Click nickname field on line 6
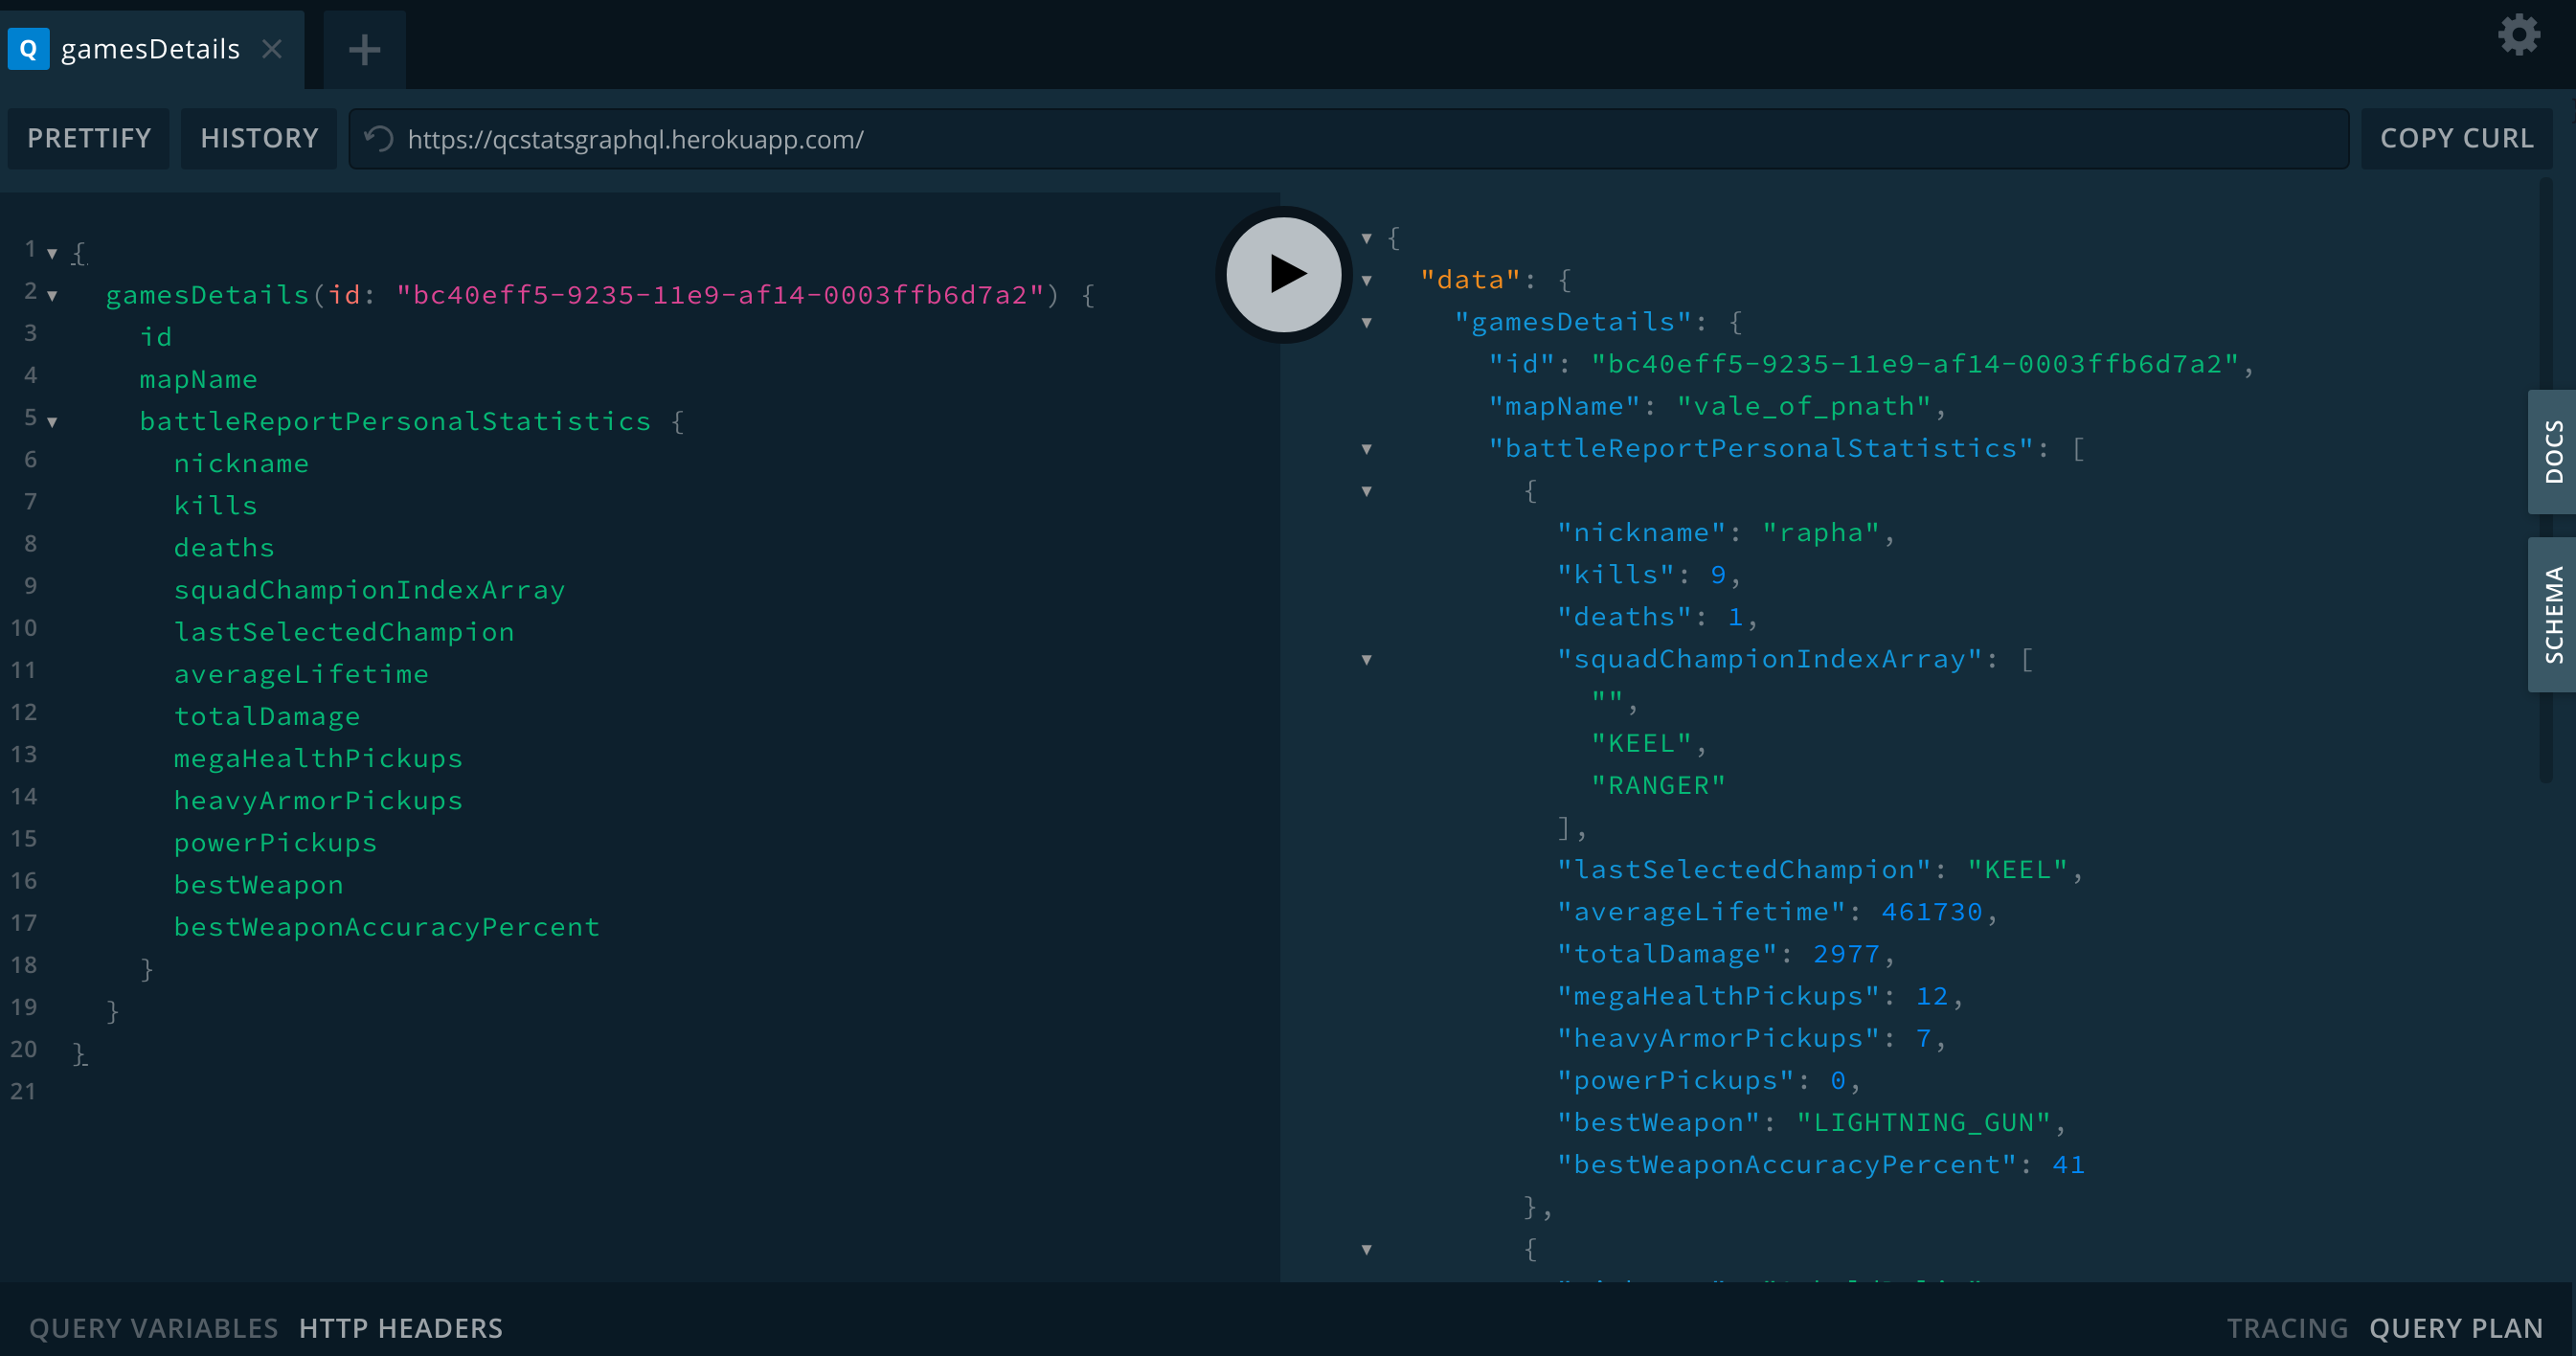 (x=241, y=463)
